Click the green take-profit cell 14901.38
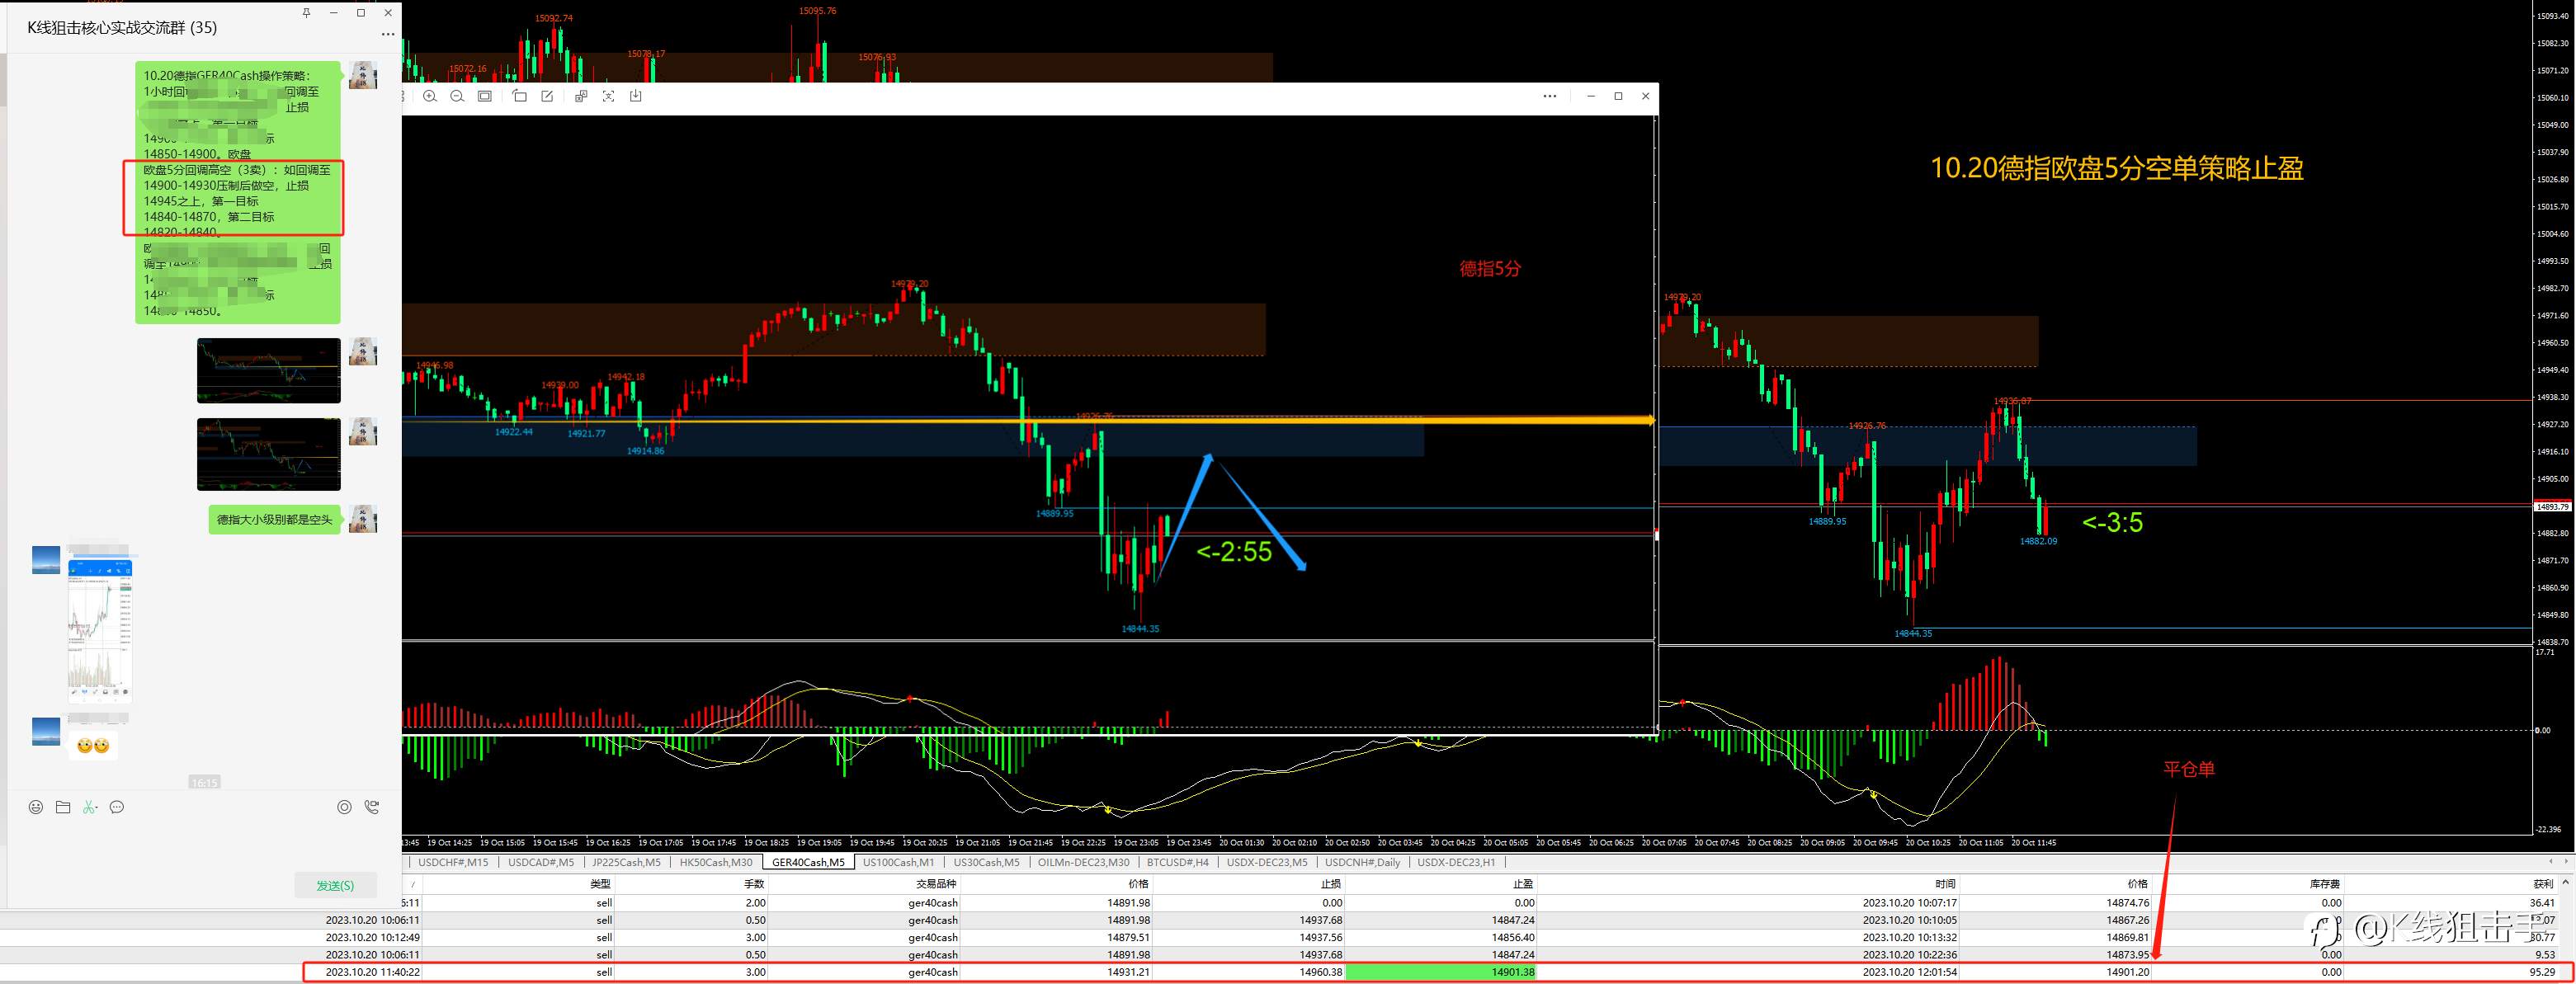The height and width of the screenshot is (984, 2576). click(1441, 972)
